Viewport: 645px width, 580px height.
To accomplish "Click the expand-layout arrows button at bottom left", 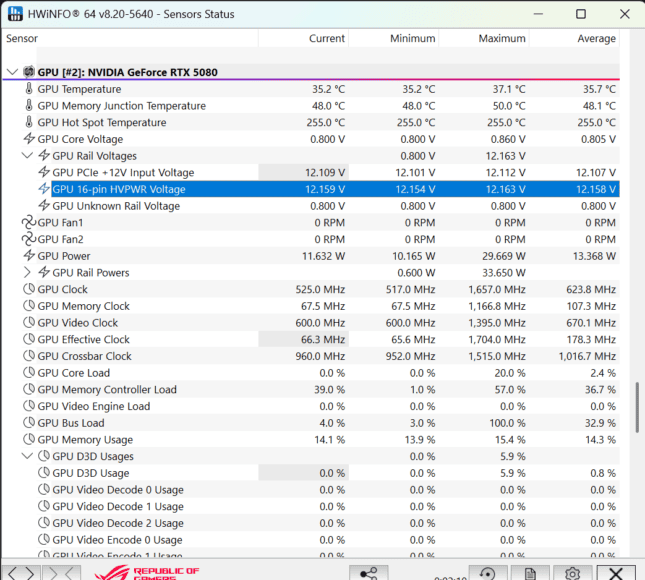I will [x=21, y=573].
